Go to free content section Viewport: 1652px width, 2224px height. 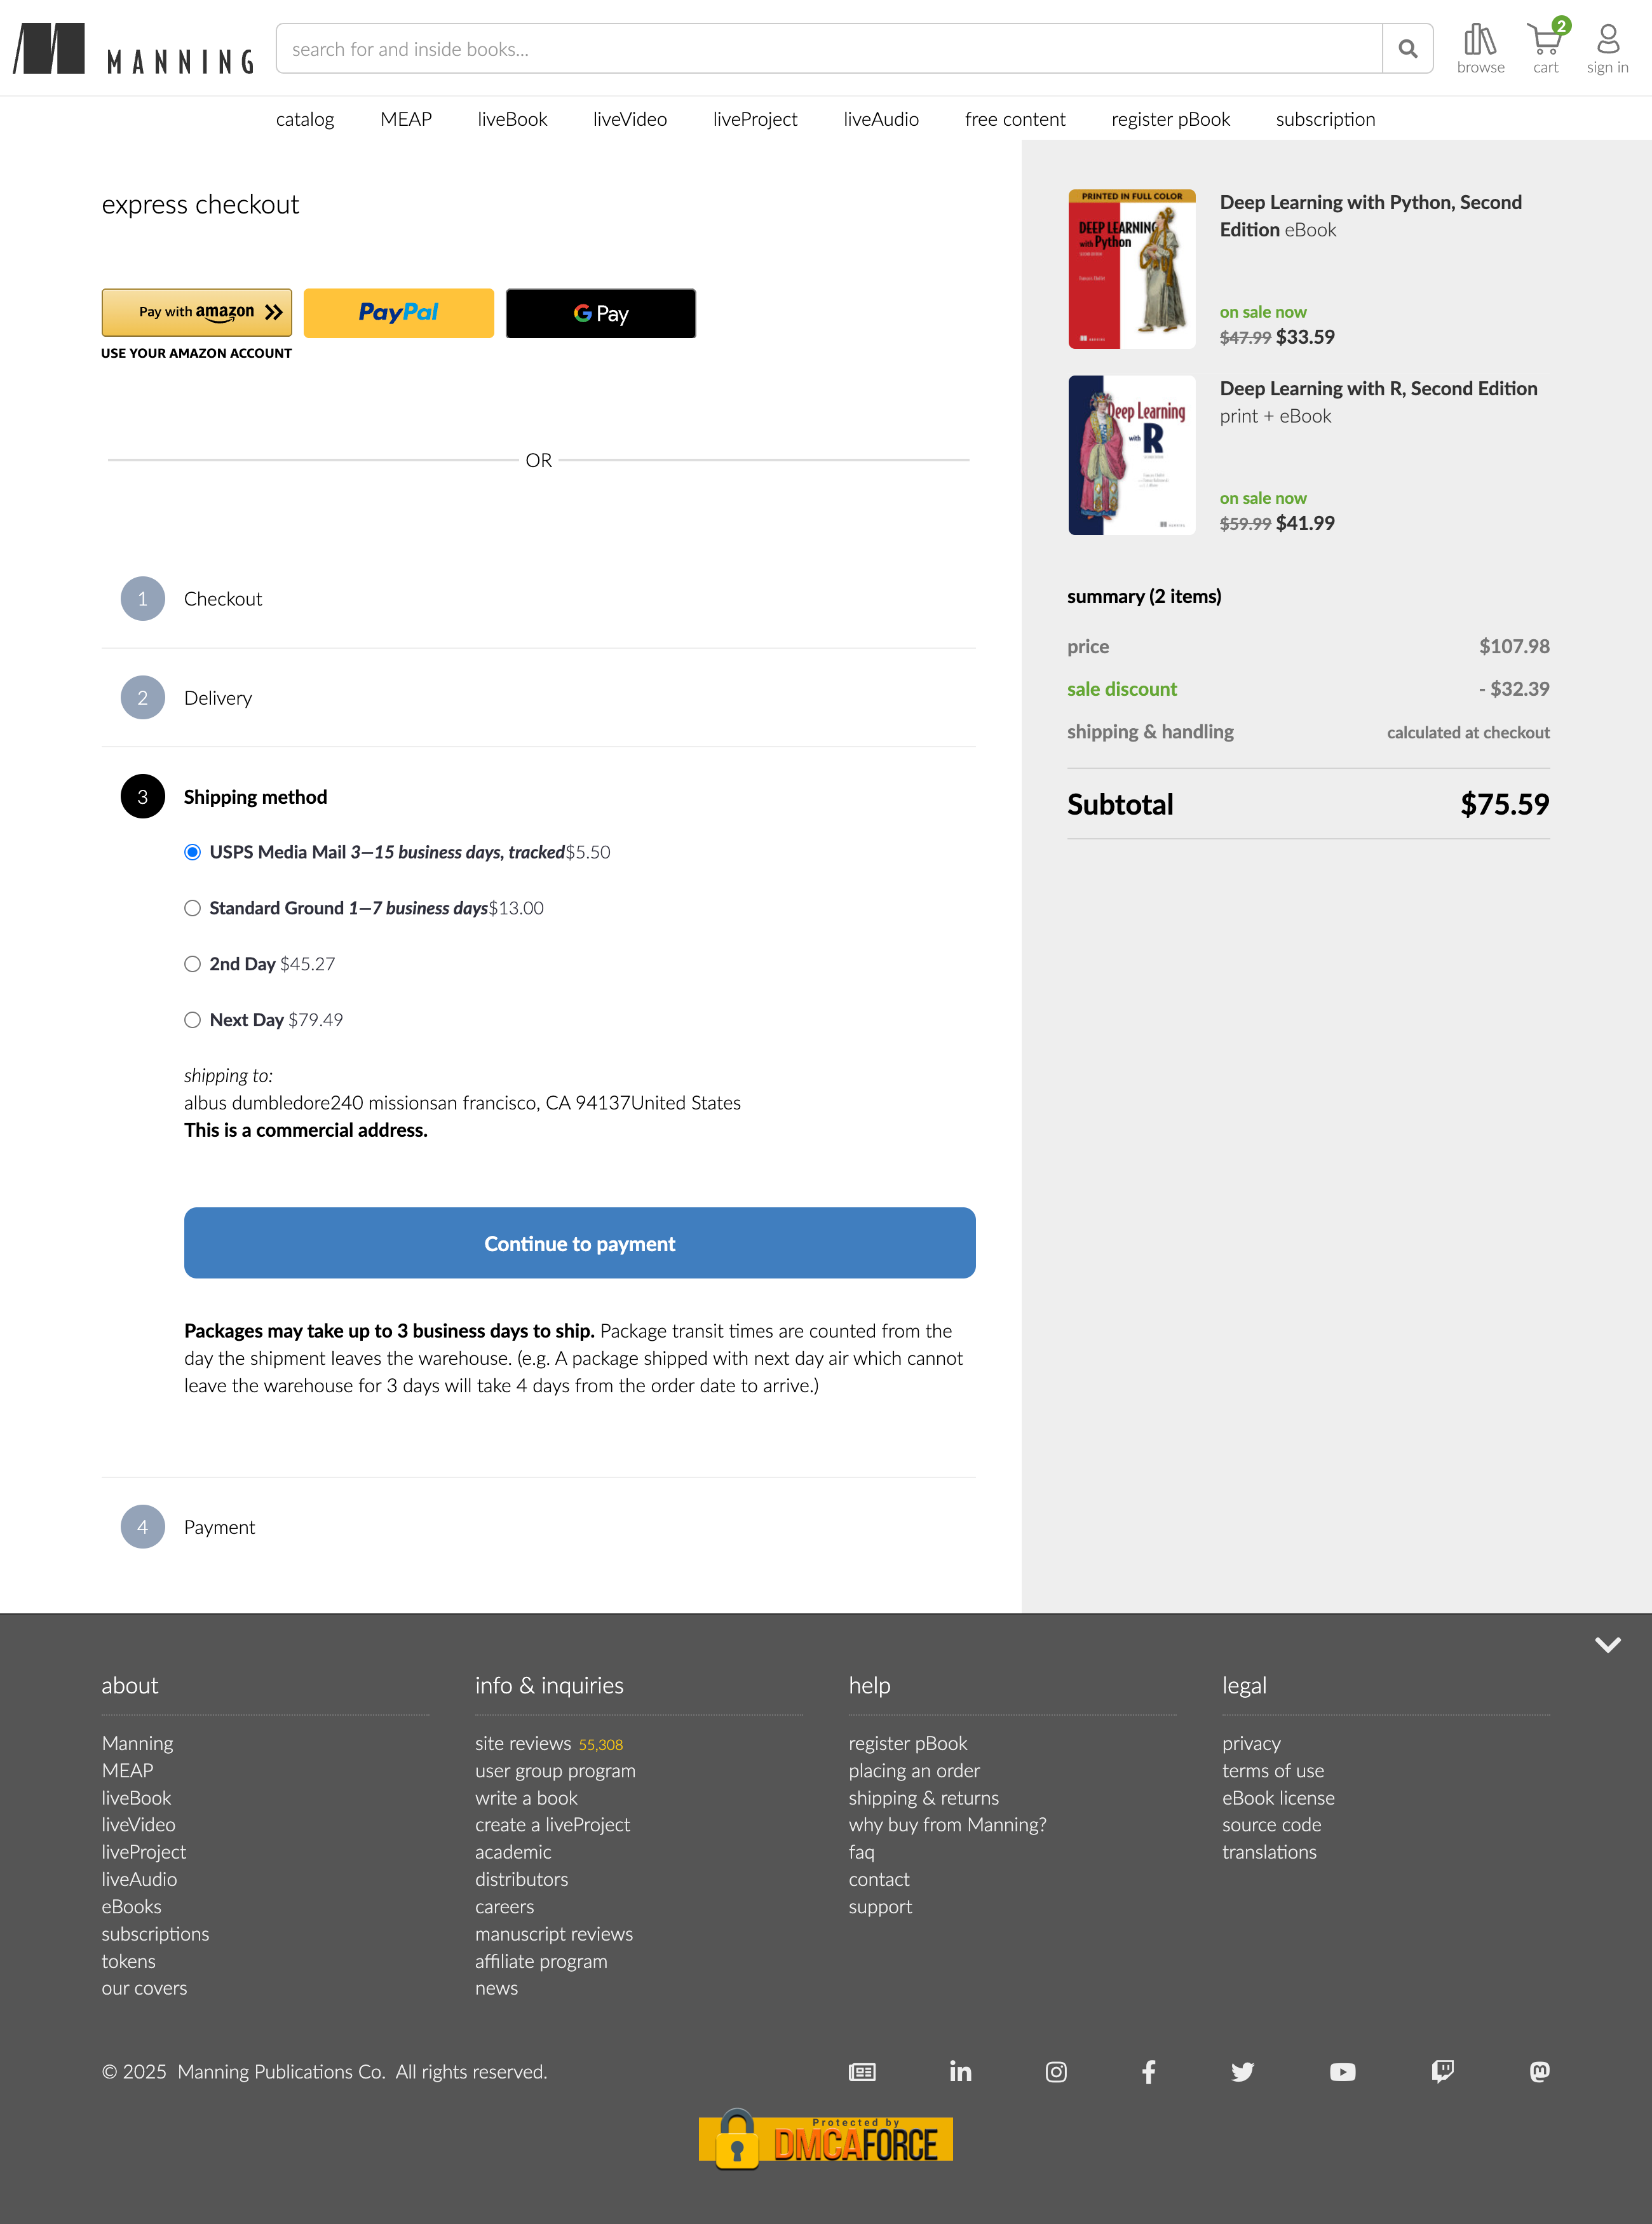(x=1015, y=119)
